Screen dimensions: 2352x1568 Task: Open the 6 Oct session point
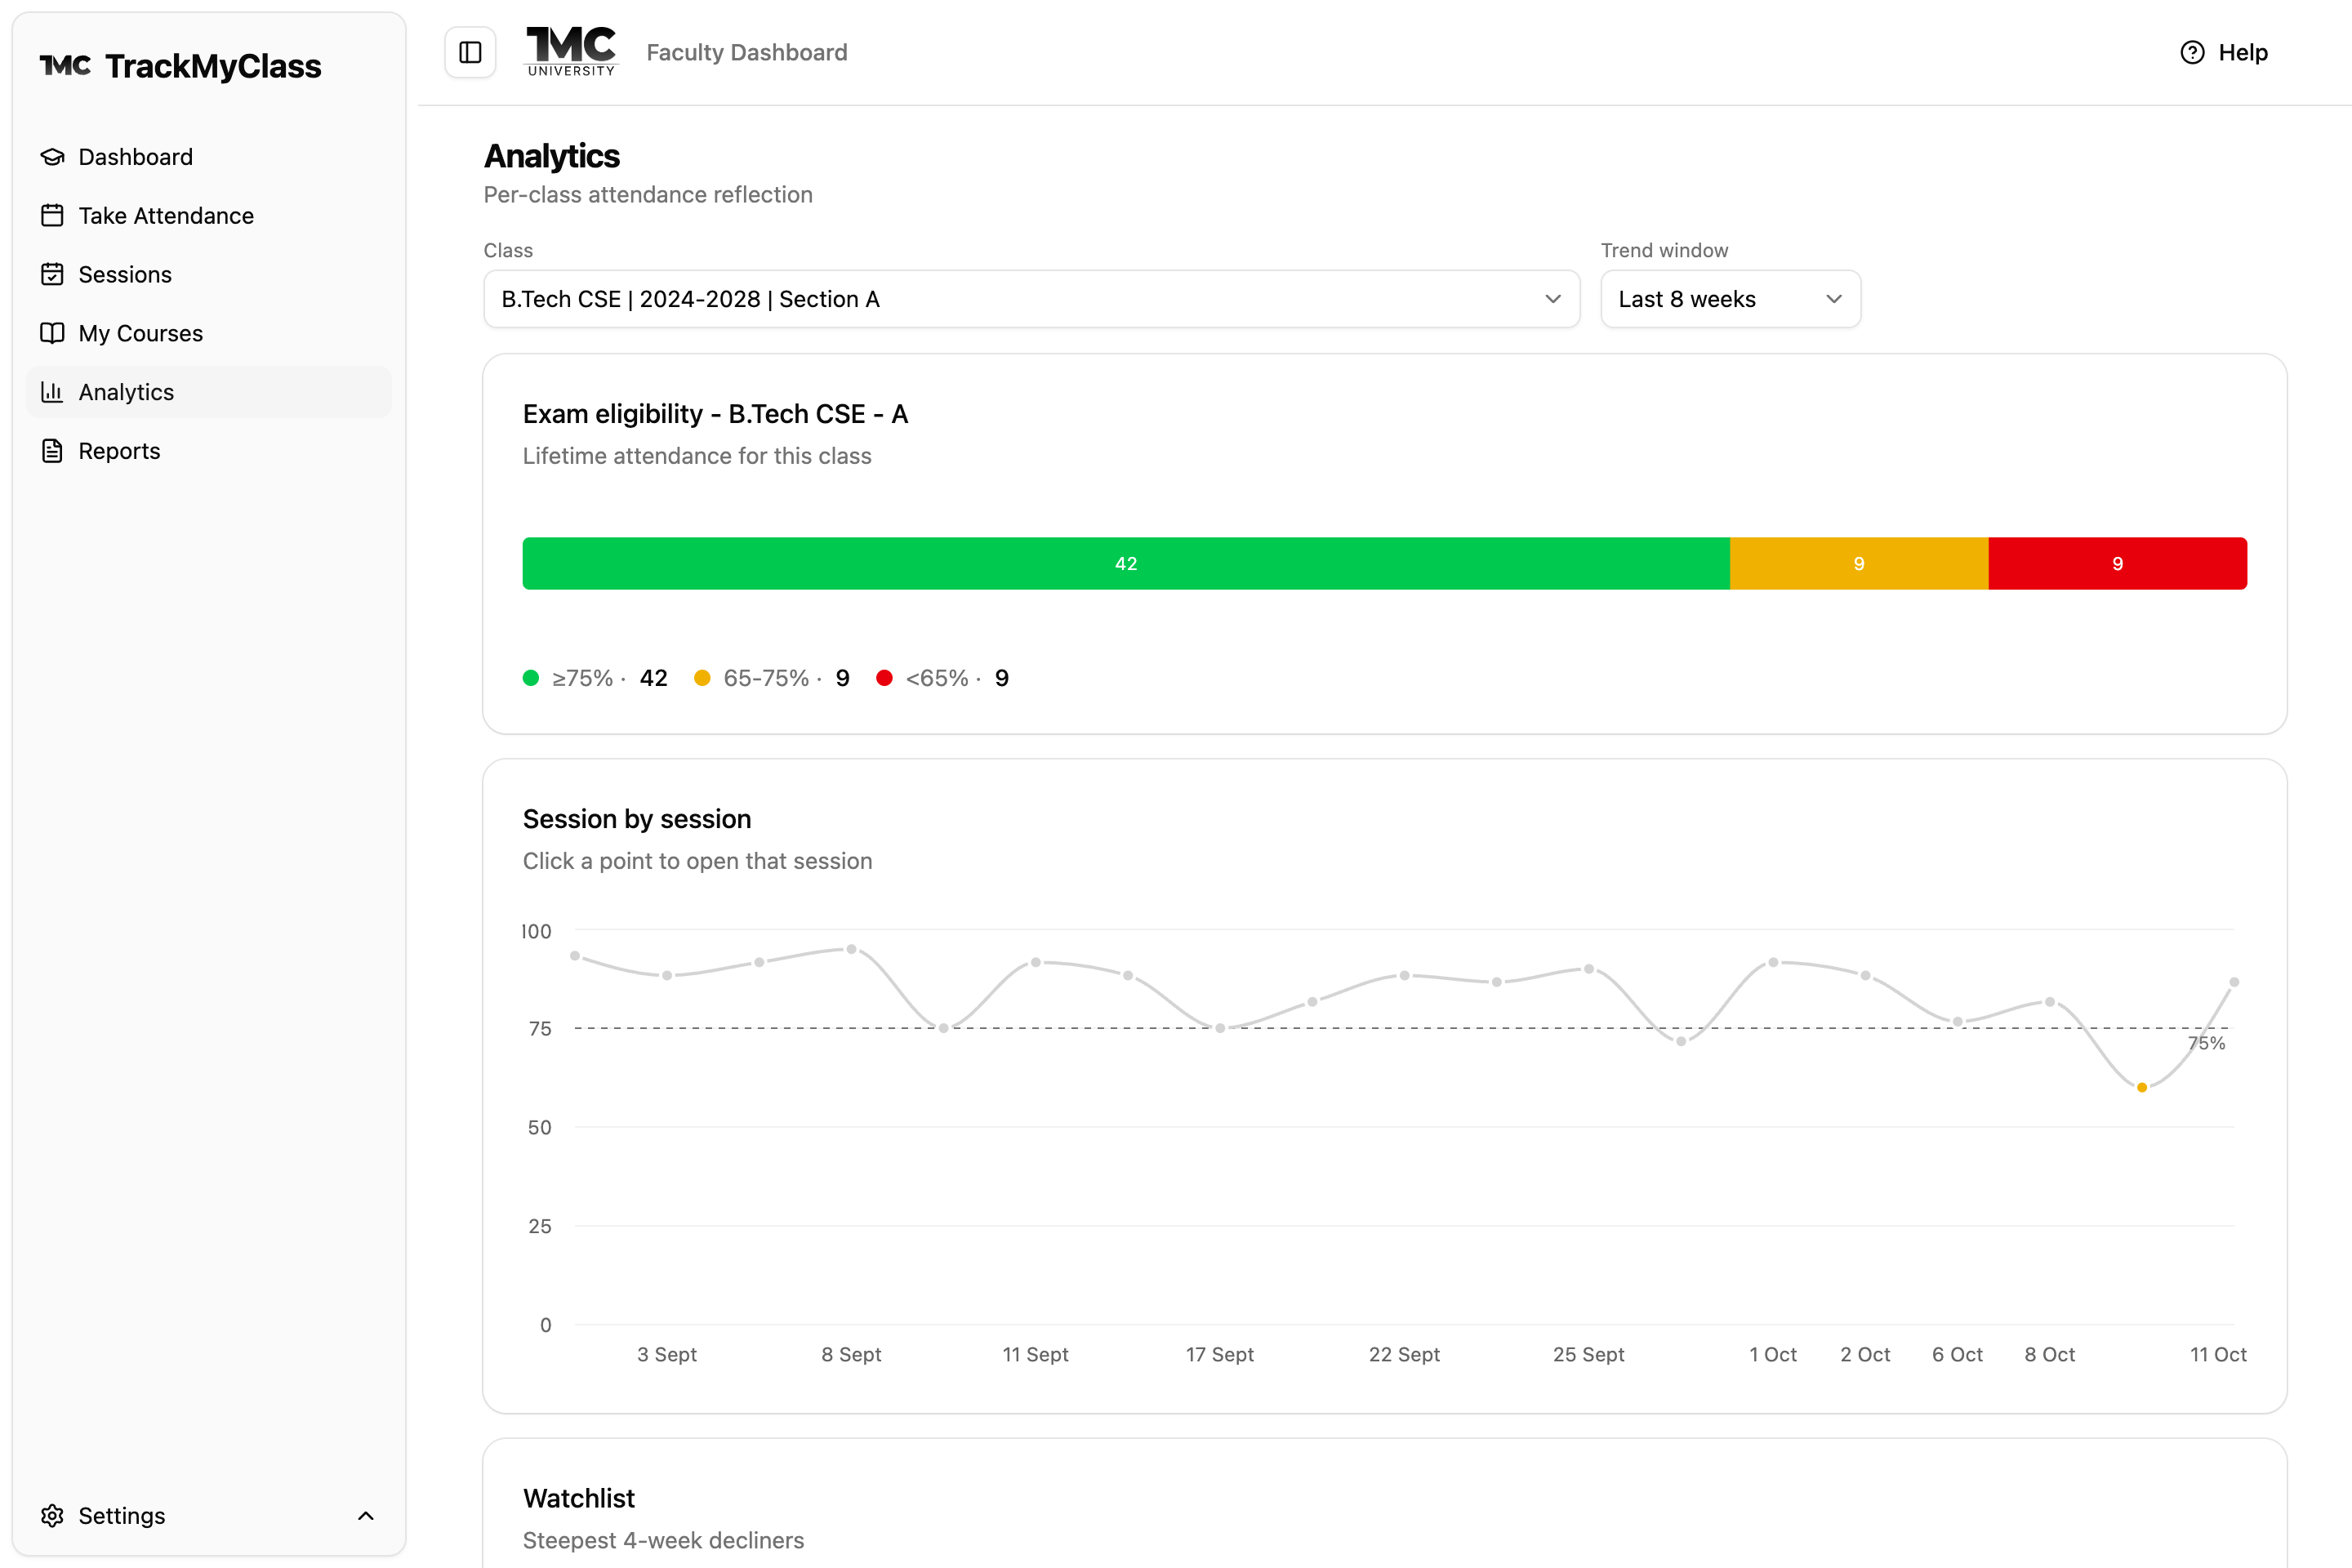point(1958,1022)
